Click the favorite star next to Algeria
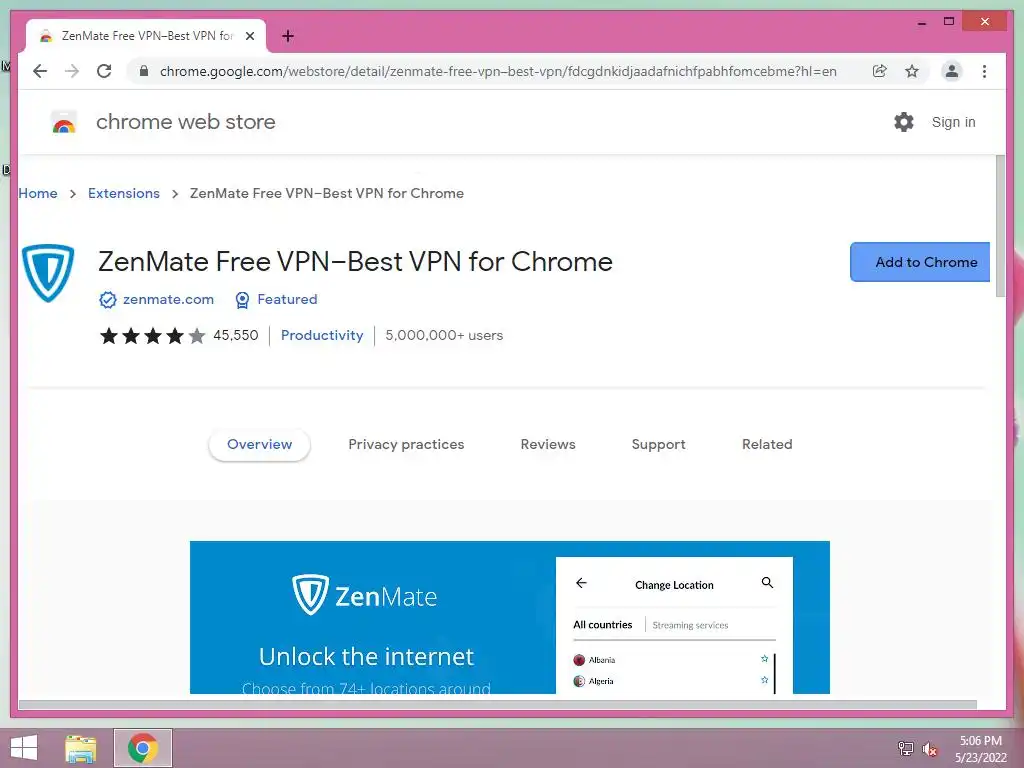1024x768 pixels. (764, 680)
